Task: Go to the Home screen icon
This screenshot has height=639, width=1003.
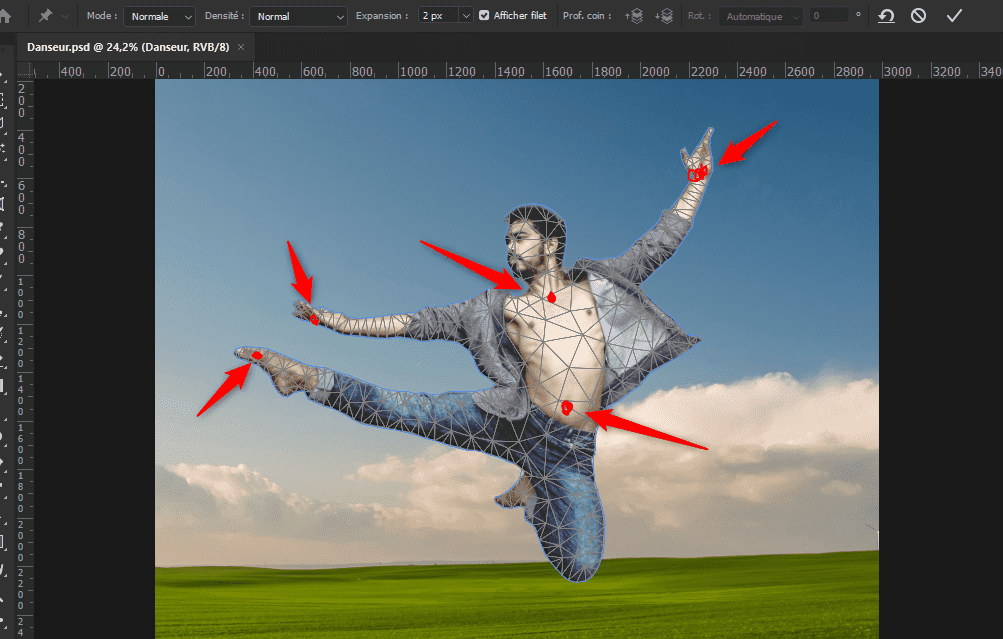Action: pos(5,15)
